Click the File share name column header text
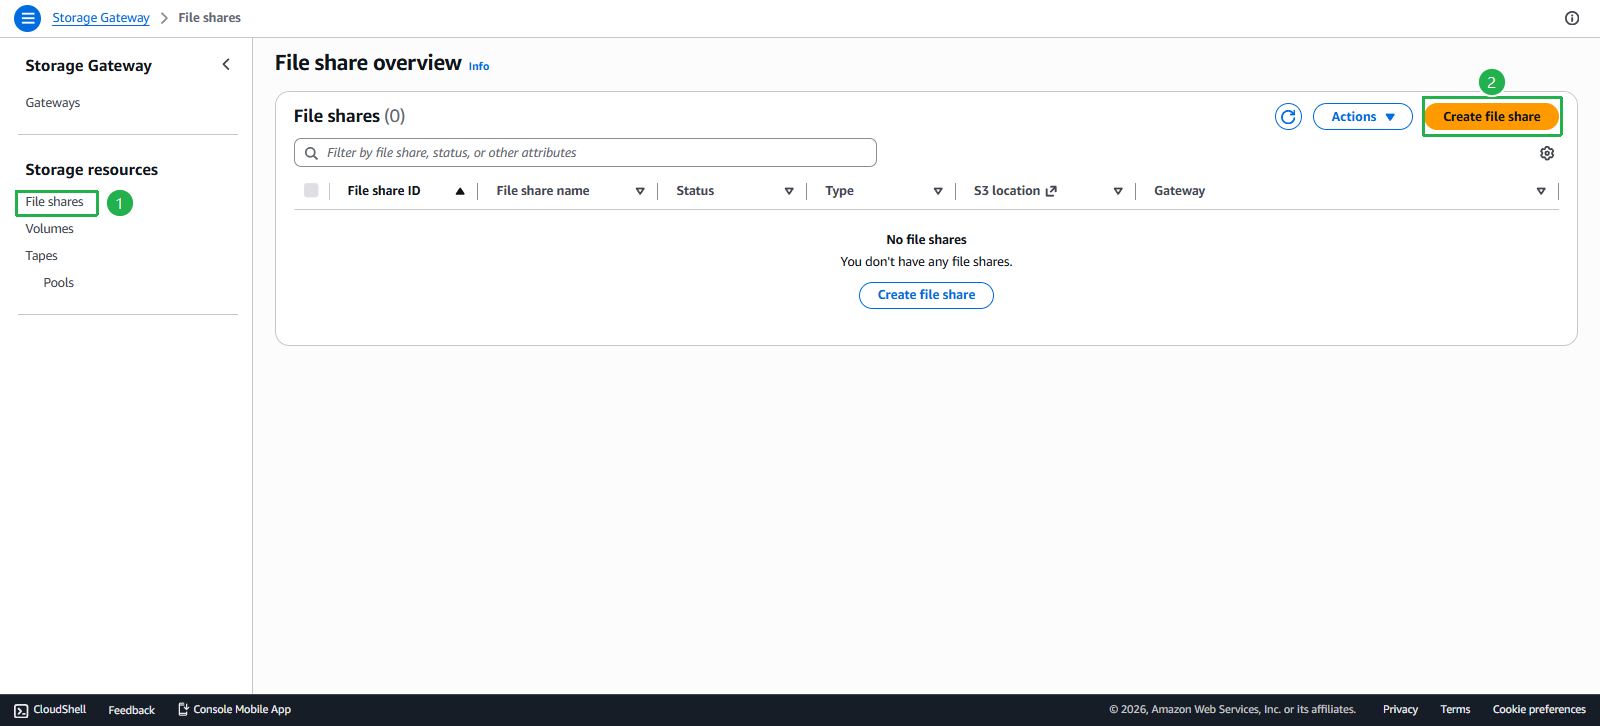The width and height of the screenshot is (1600, 726). tap(543, 191)
